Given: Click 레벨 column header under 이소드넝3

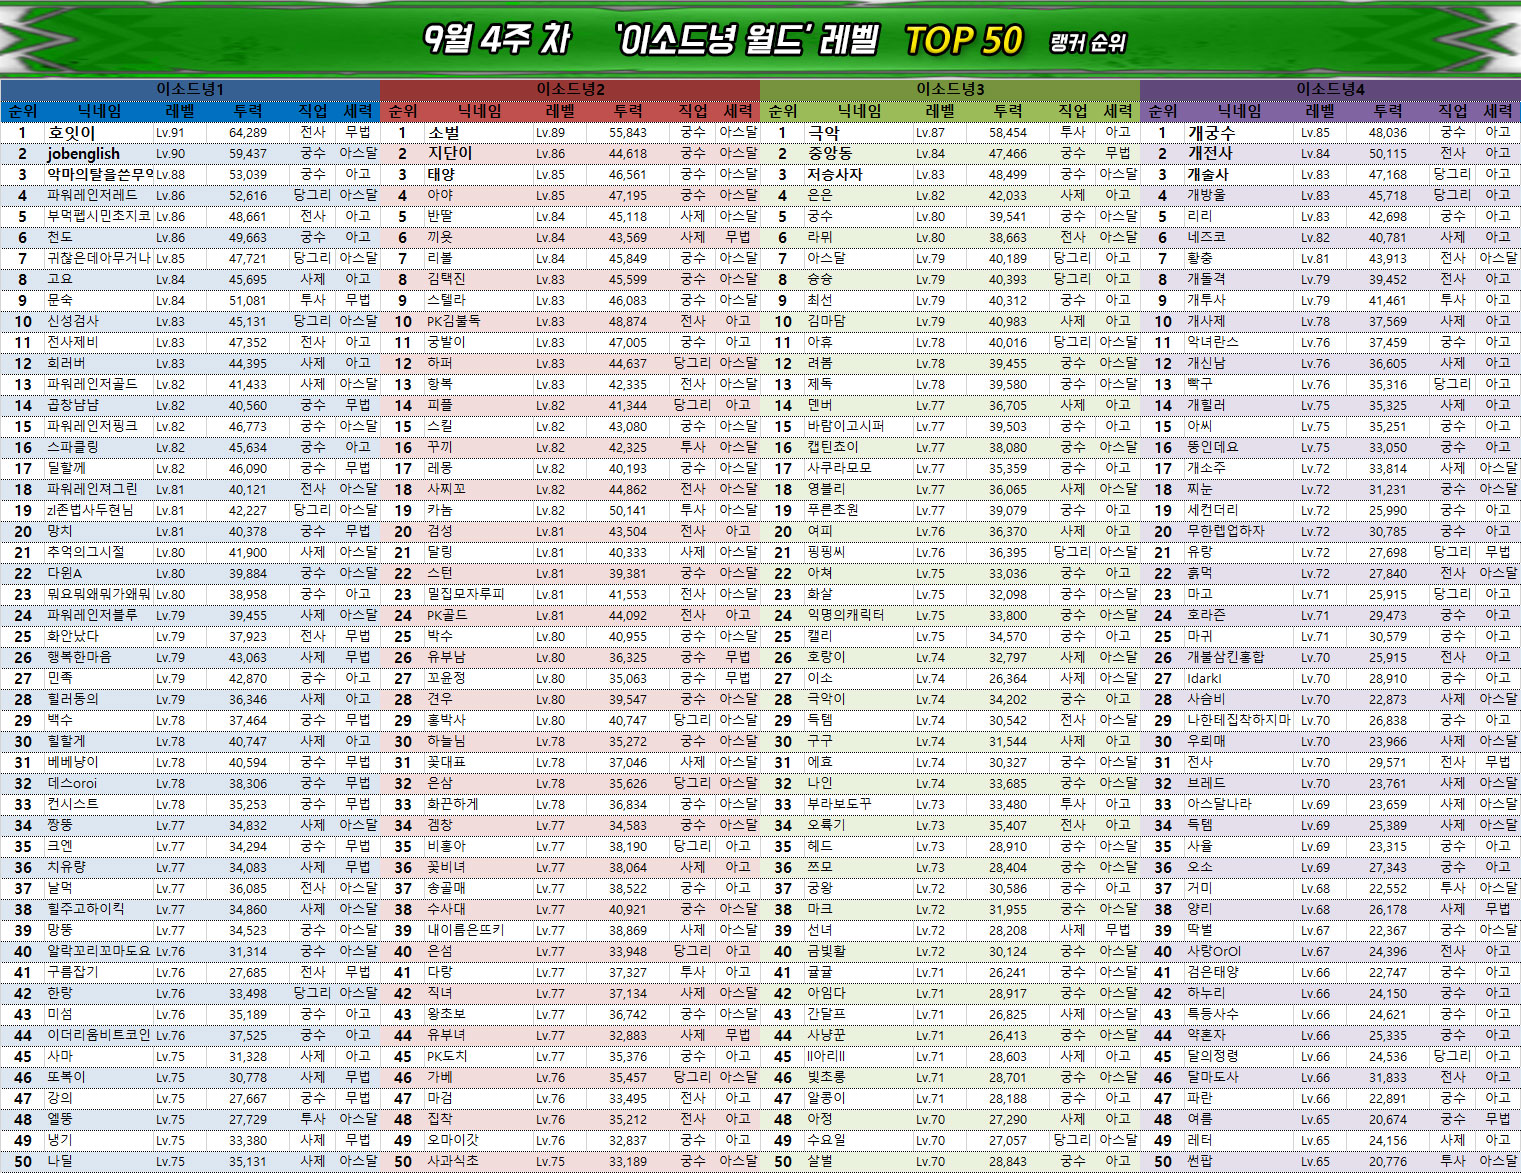Looking at the screenshot, I should click(940, 111).
